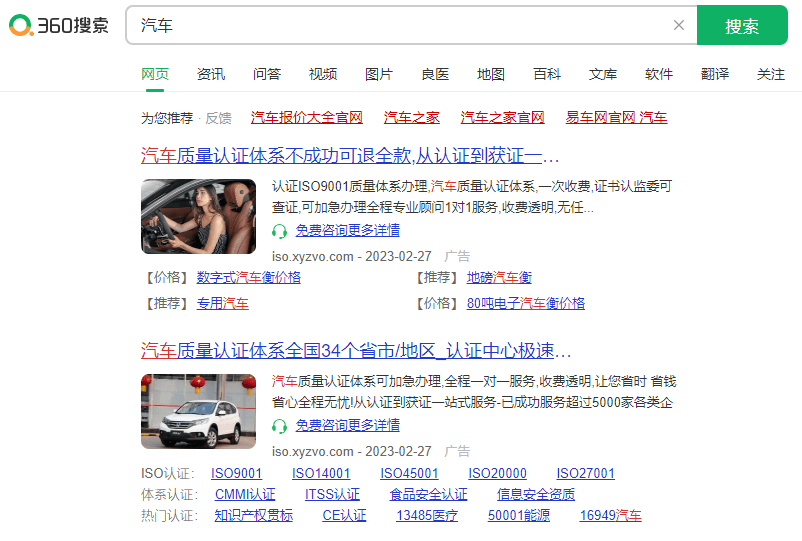
Task: Open the ISO45001 link
Action: [x=409, y=474]
